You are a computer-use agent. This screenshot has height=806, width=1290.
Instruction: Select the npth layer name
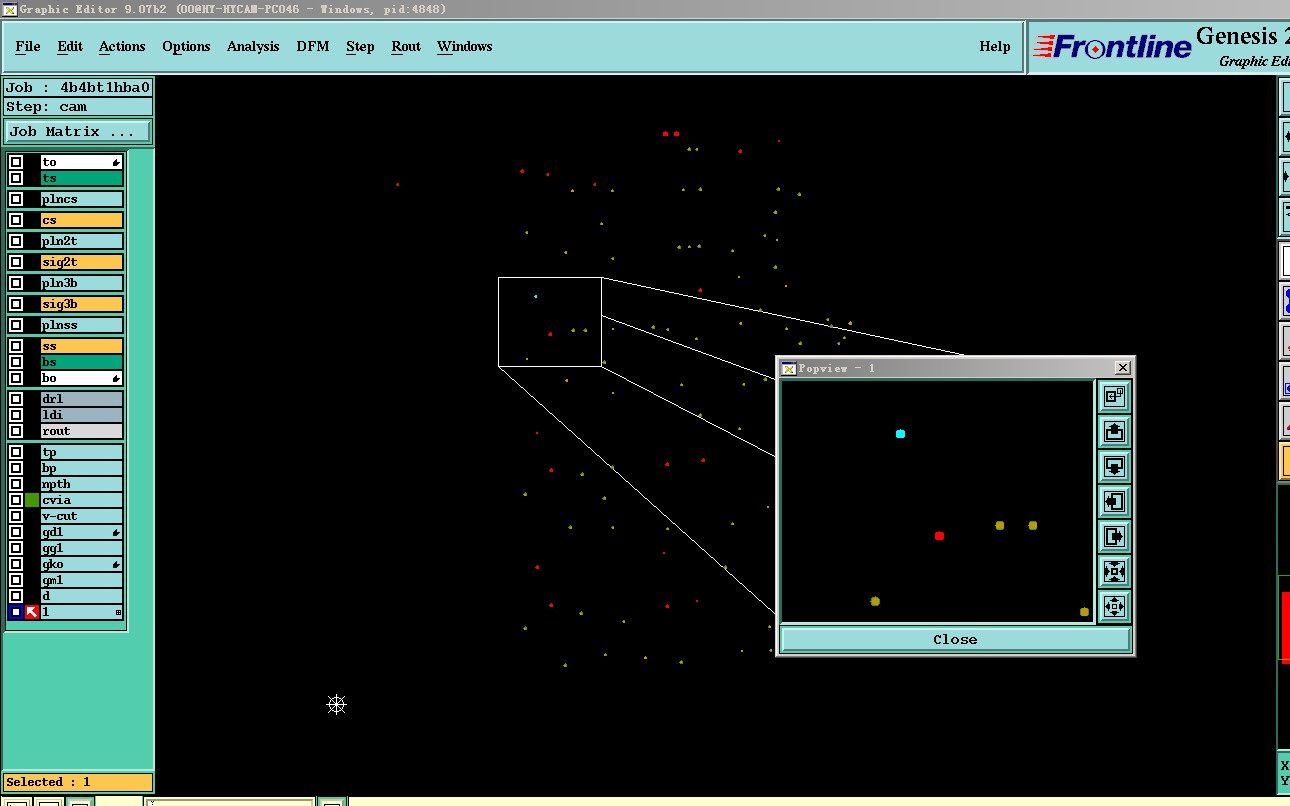coord(82,484)
